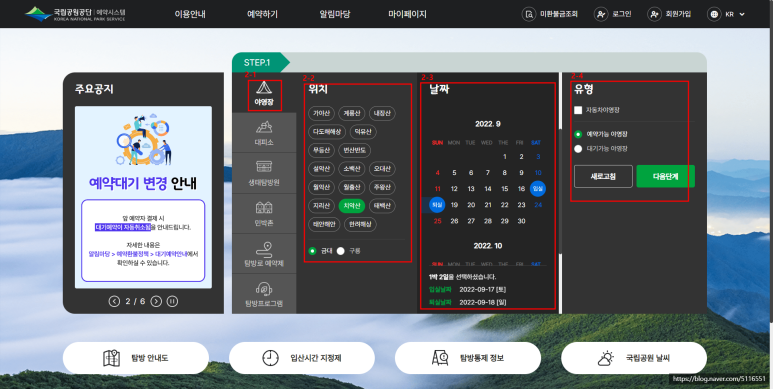The image size is (773, 389).
Task: Click the 회원가입 link text
Action: pyautogui.click(x=678, y=14)
